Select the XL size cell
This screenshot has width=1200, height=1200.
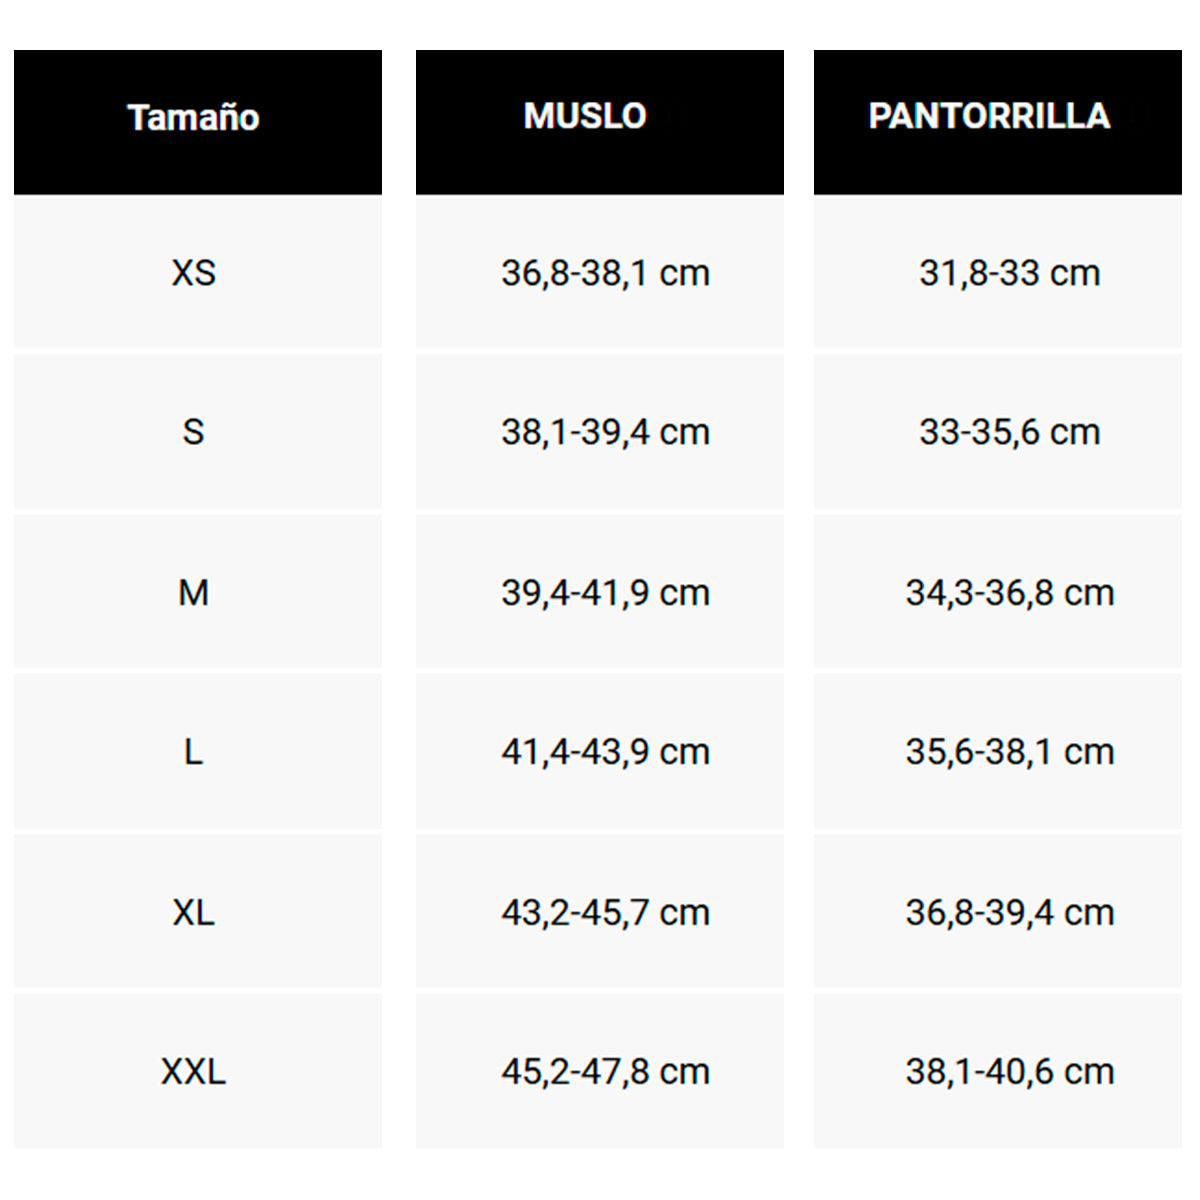click(194, 912)
